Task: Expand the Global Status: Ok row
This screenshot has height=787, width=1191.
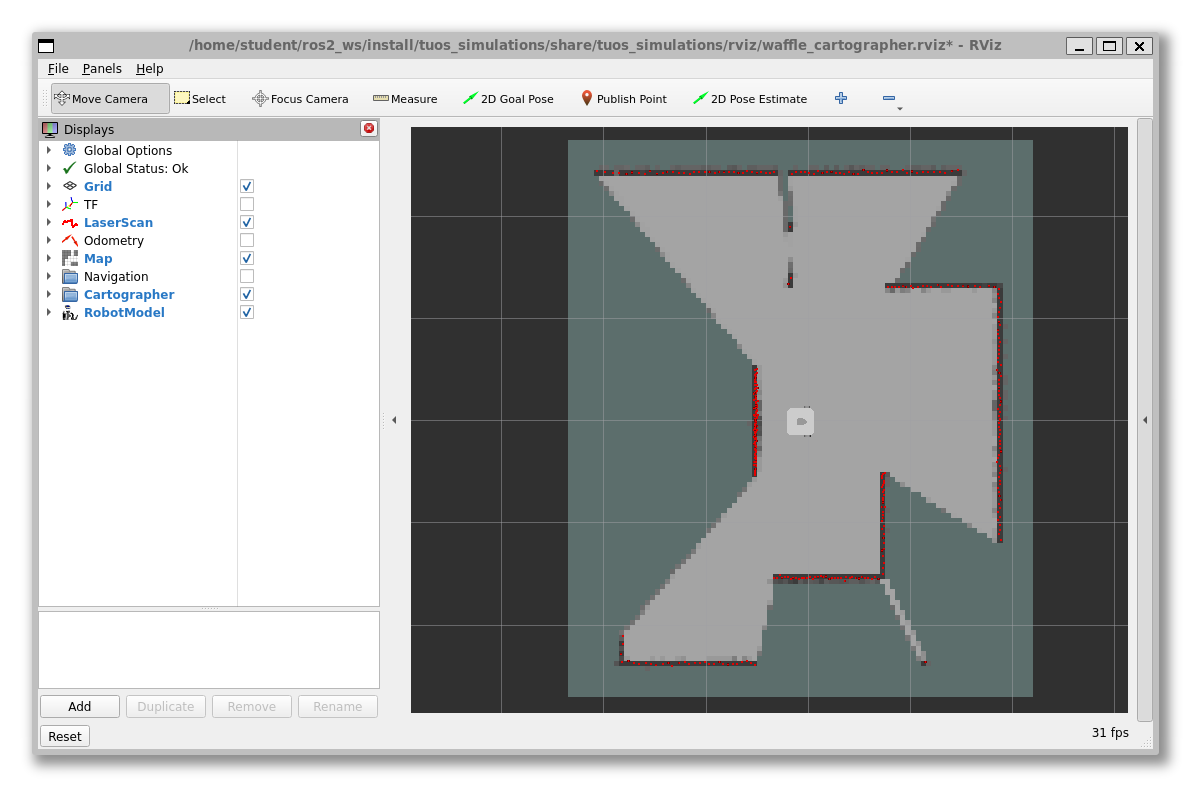Action: tap(49, 168)
